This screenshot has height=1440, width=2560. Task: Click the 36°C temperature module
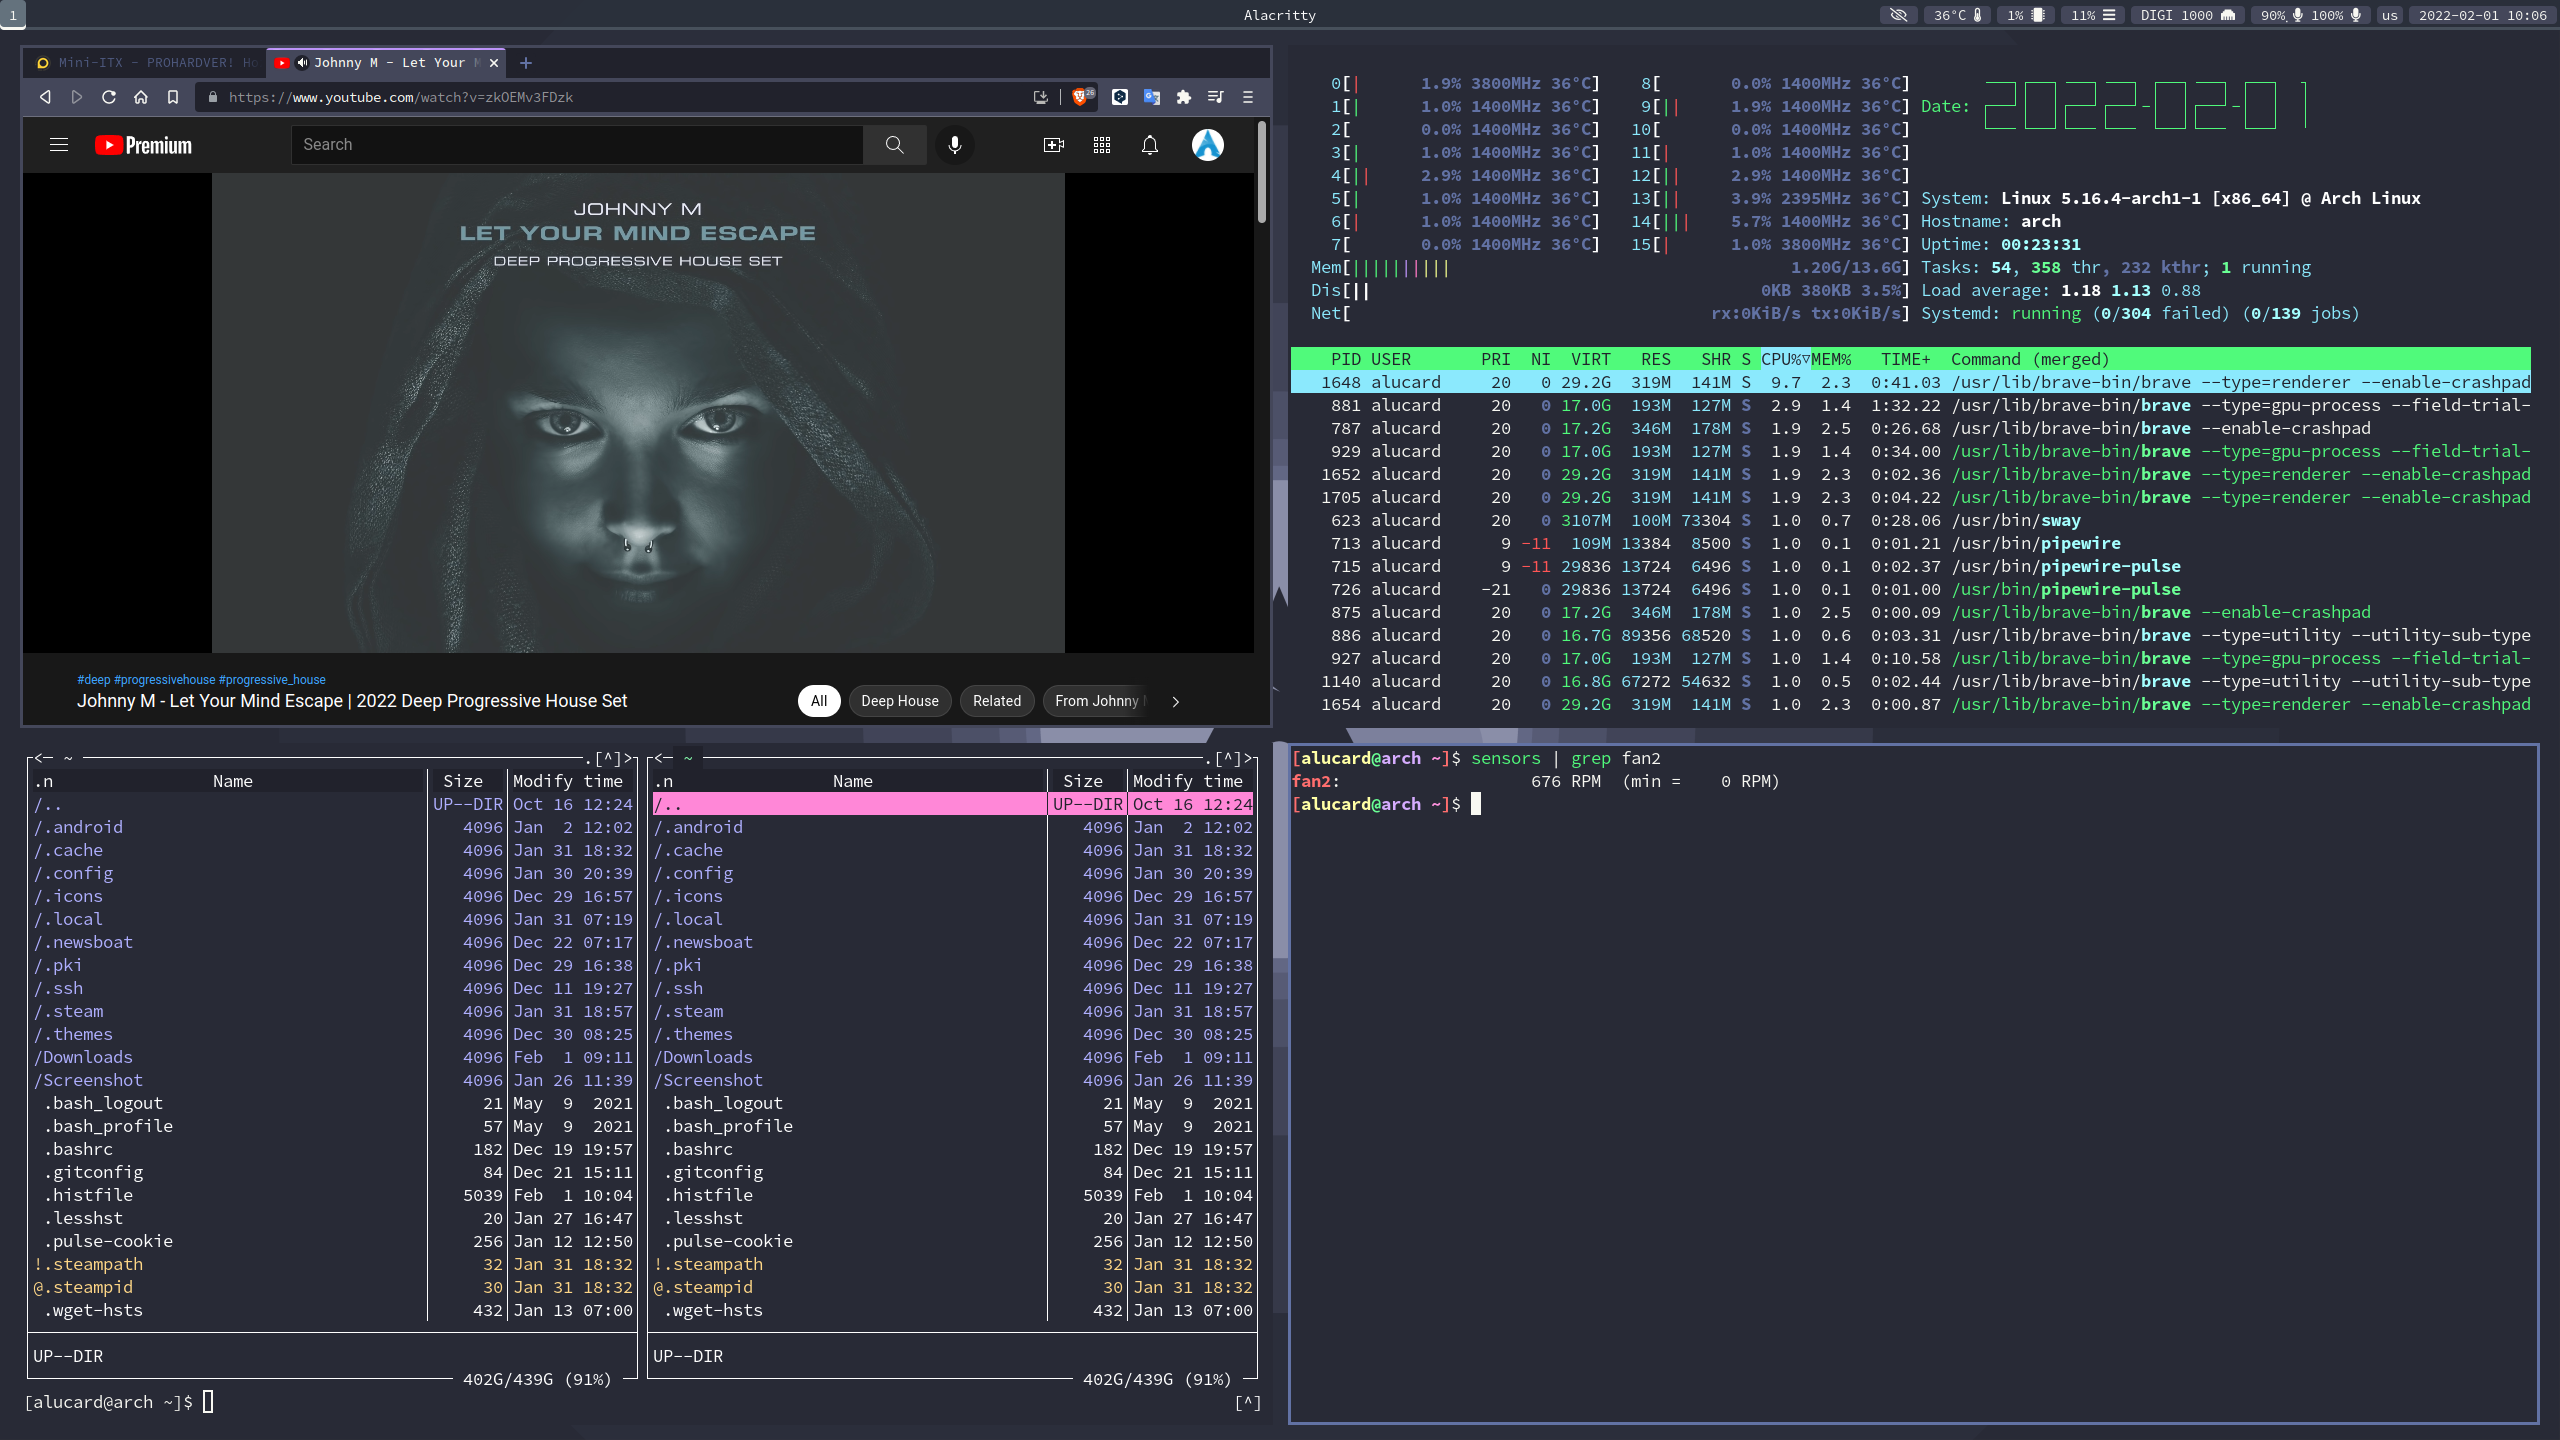pyautogui.click(x=1957, y=15)
